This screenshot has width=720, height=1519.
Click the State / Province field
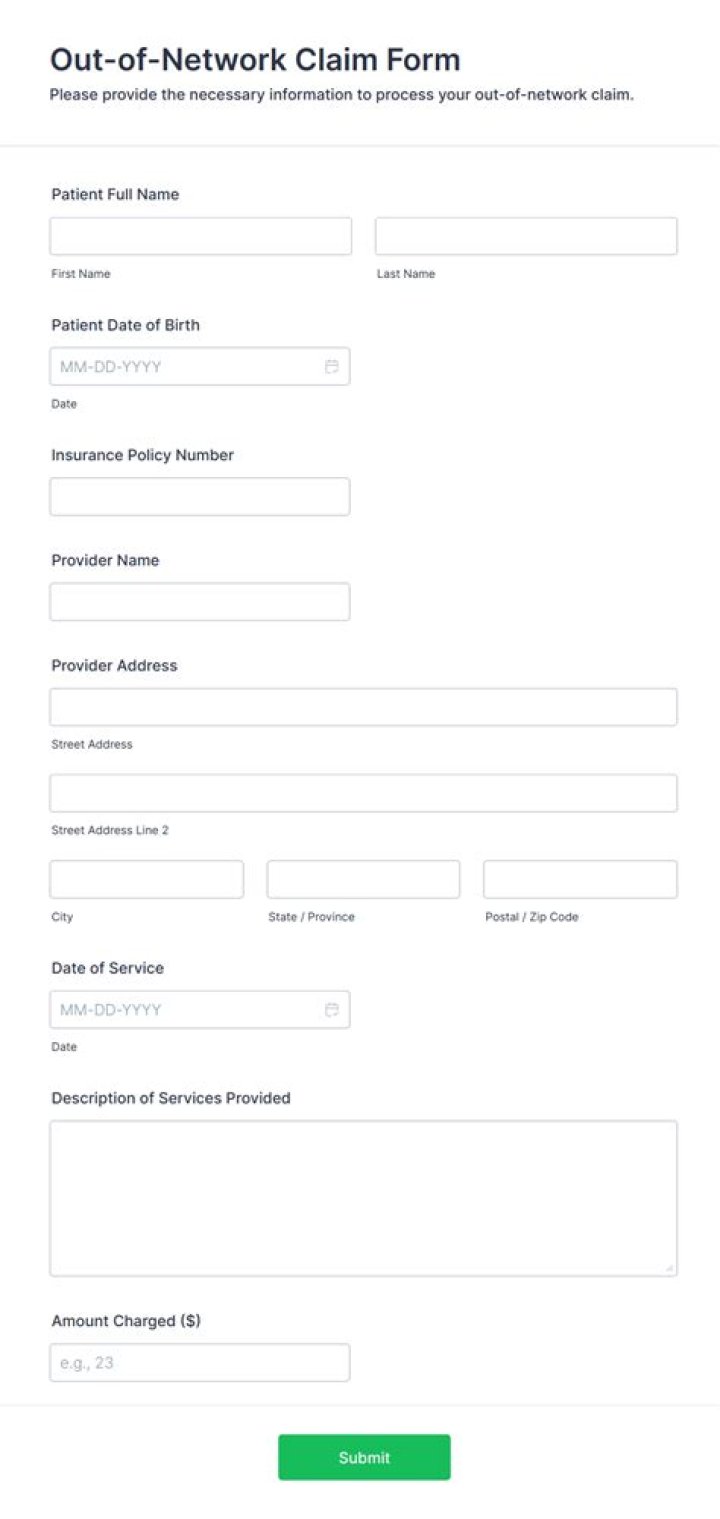(x=363, y=878)
